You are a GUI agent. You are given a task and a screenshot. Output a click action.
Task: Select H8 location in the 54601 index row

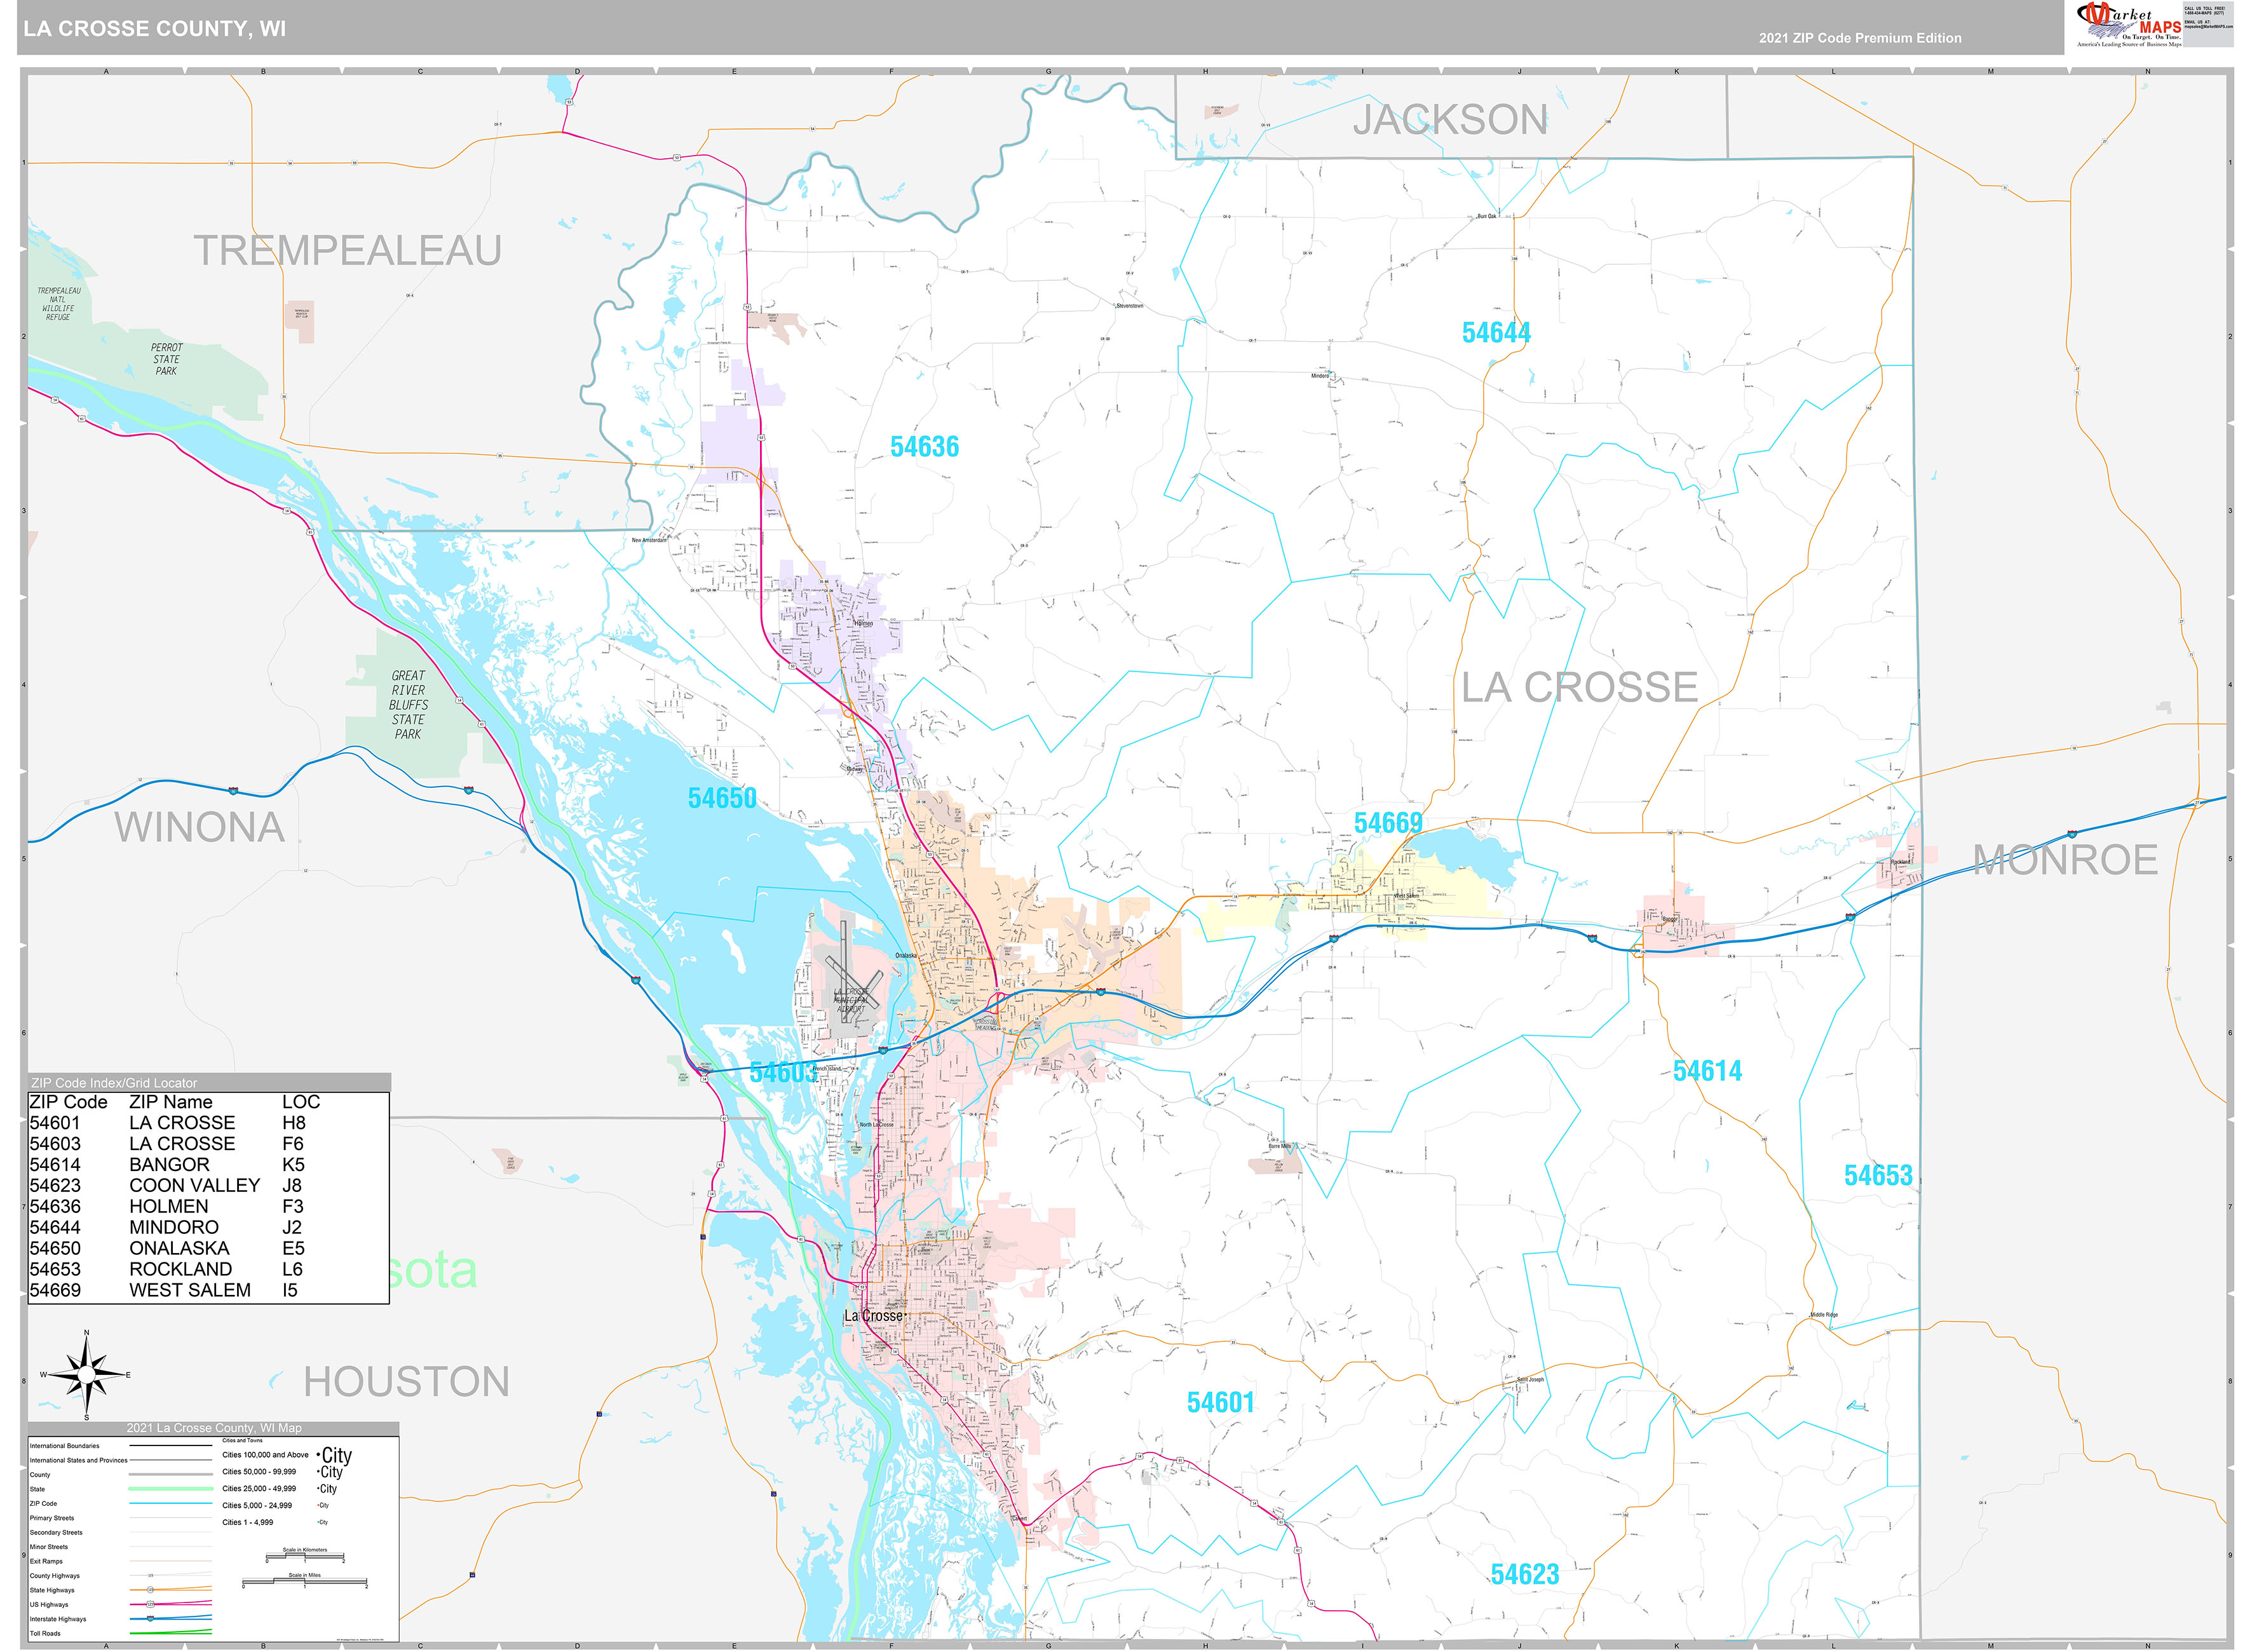[294, 1123]
